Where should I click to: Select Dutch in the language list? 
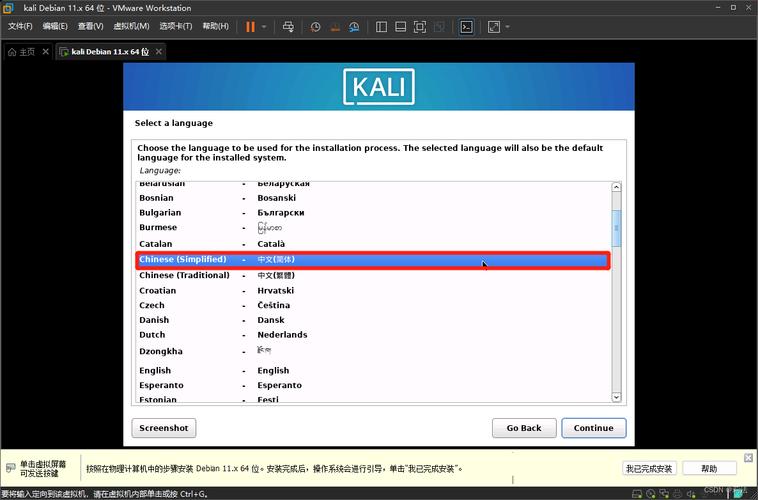371,335
